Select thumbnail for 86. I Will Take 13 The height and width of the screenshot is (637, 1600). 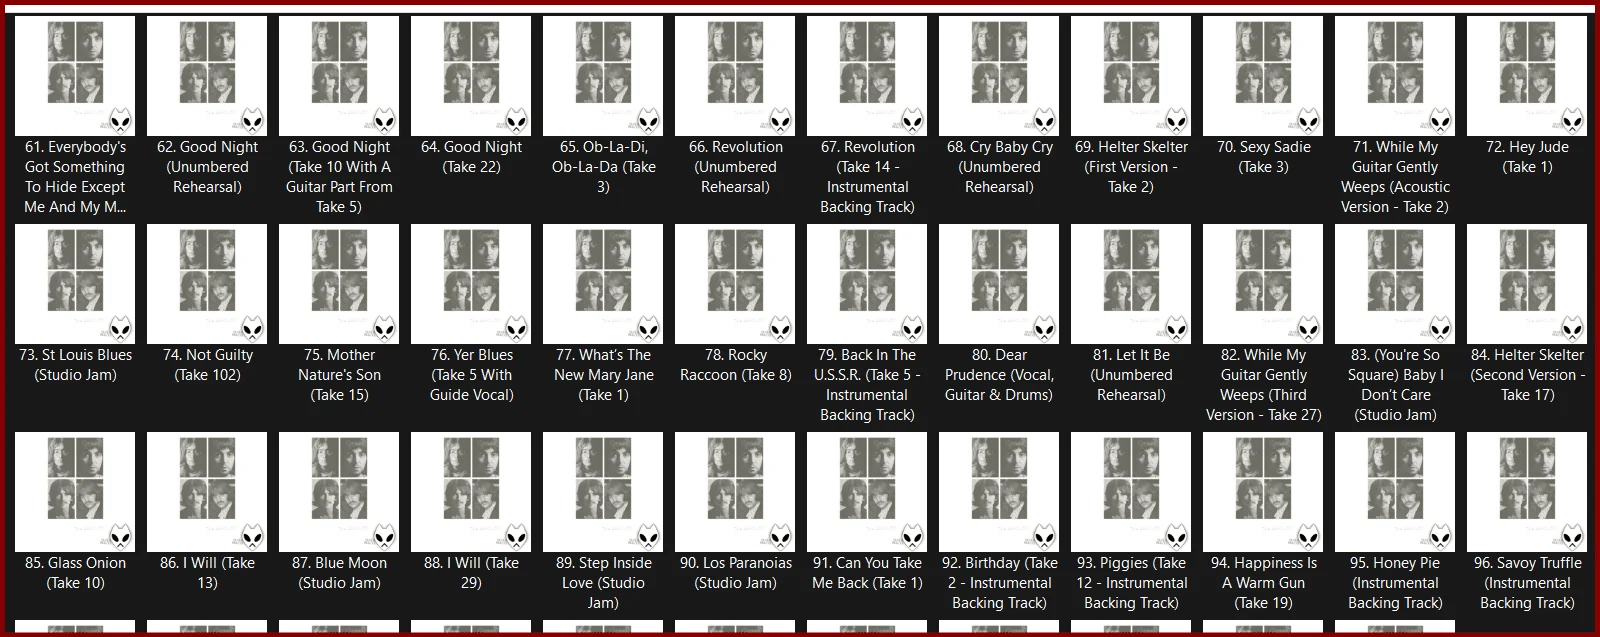(207, 492)
